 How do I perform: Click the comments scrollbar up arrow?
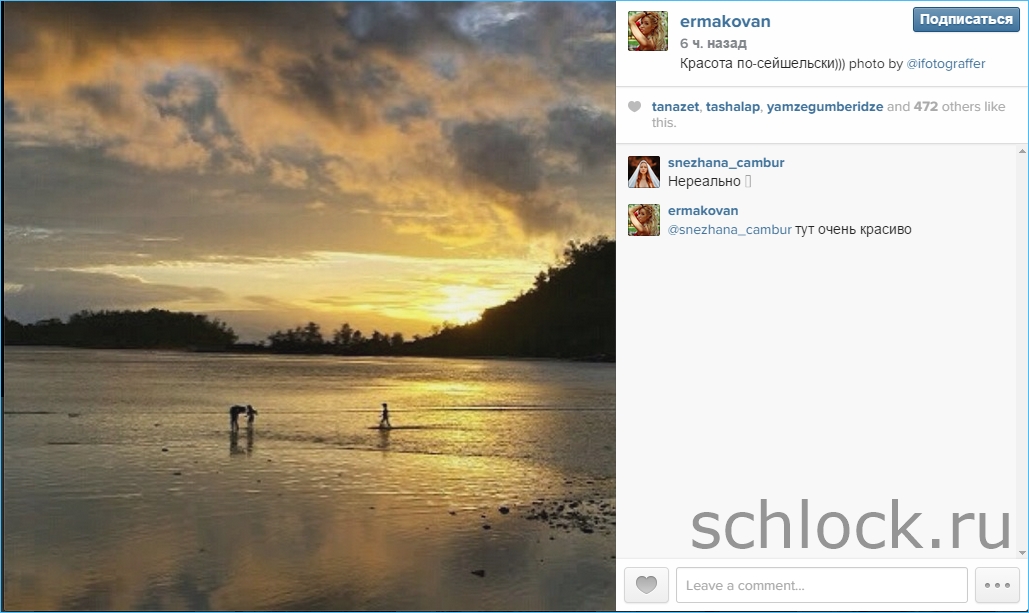1020,153
